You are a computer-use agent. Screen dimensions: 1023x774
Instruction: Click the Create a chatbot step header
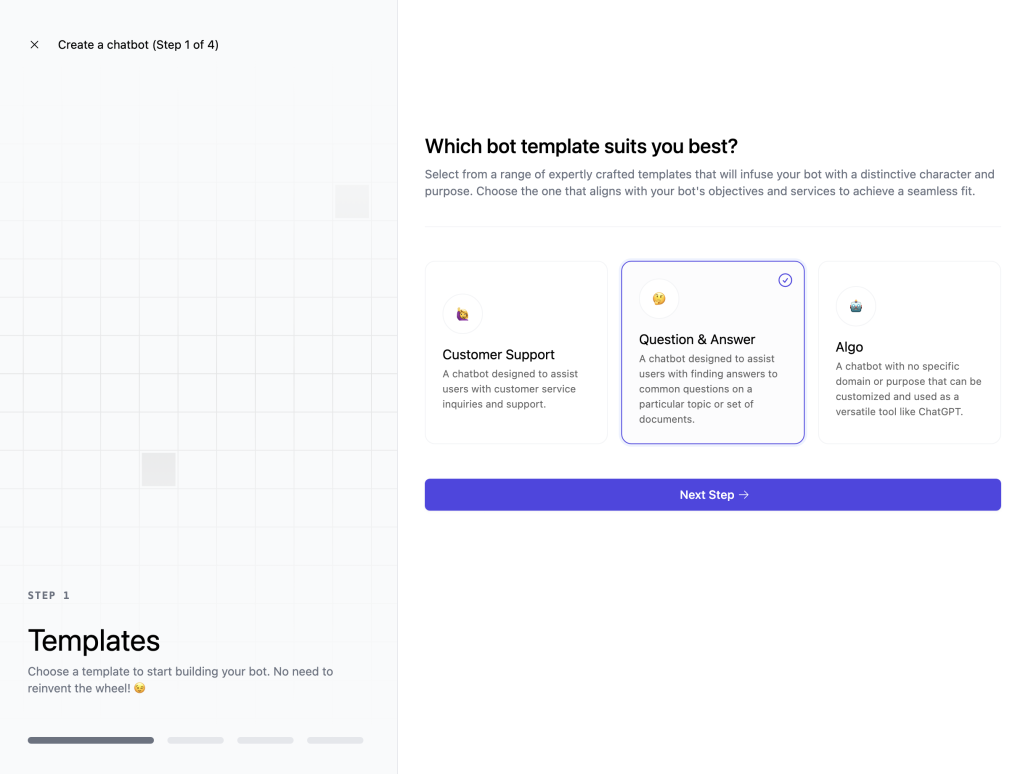pyautogui.click(x=138, y=44)
